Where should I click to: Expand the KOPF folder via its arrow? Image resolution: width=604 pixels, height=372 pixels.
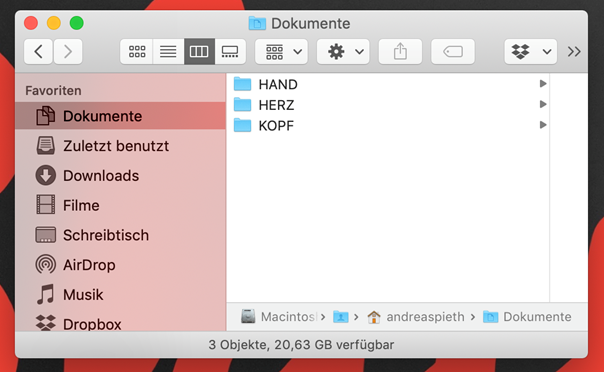pyautogui.click(x=543, y=125)
